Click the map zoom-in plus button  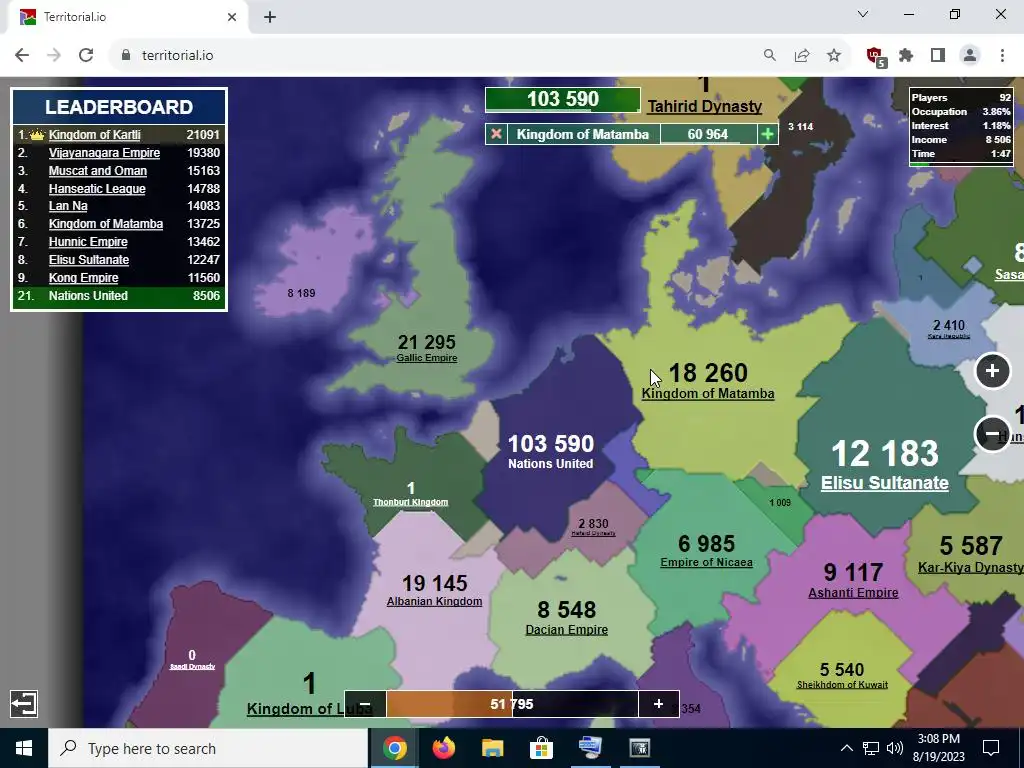tap(992, 371)
